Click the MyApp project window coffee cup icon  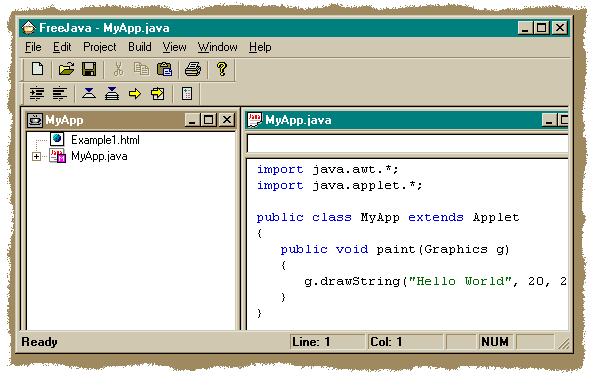34,120
